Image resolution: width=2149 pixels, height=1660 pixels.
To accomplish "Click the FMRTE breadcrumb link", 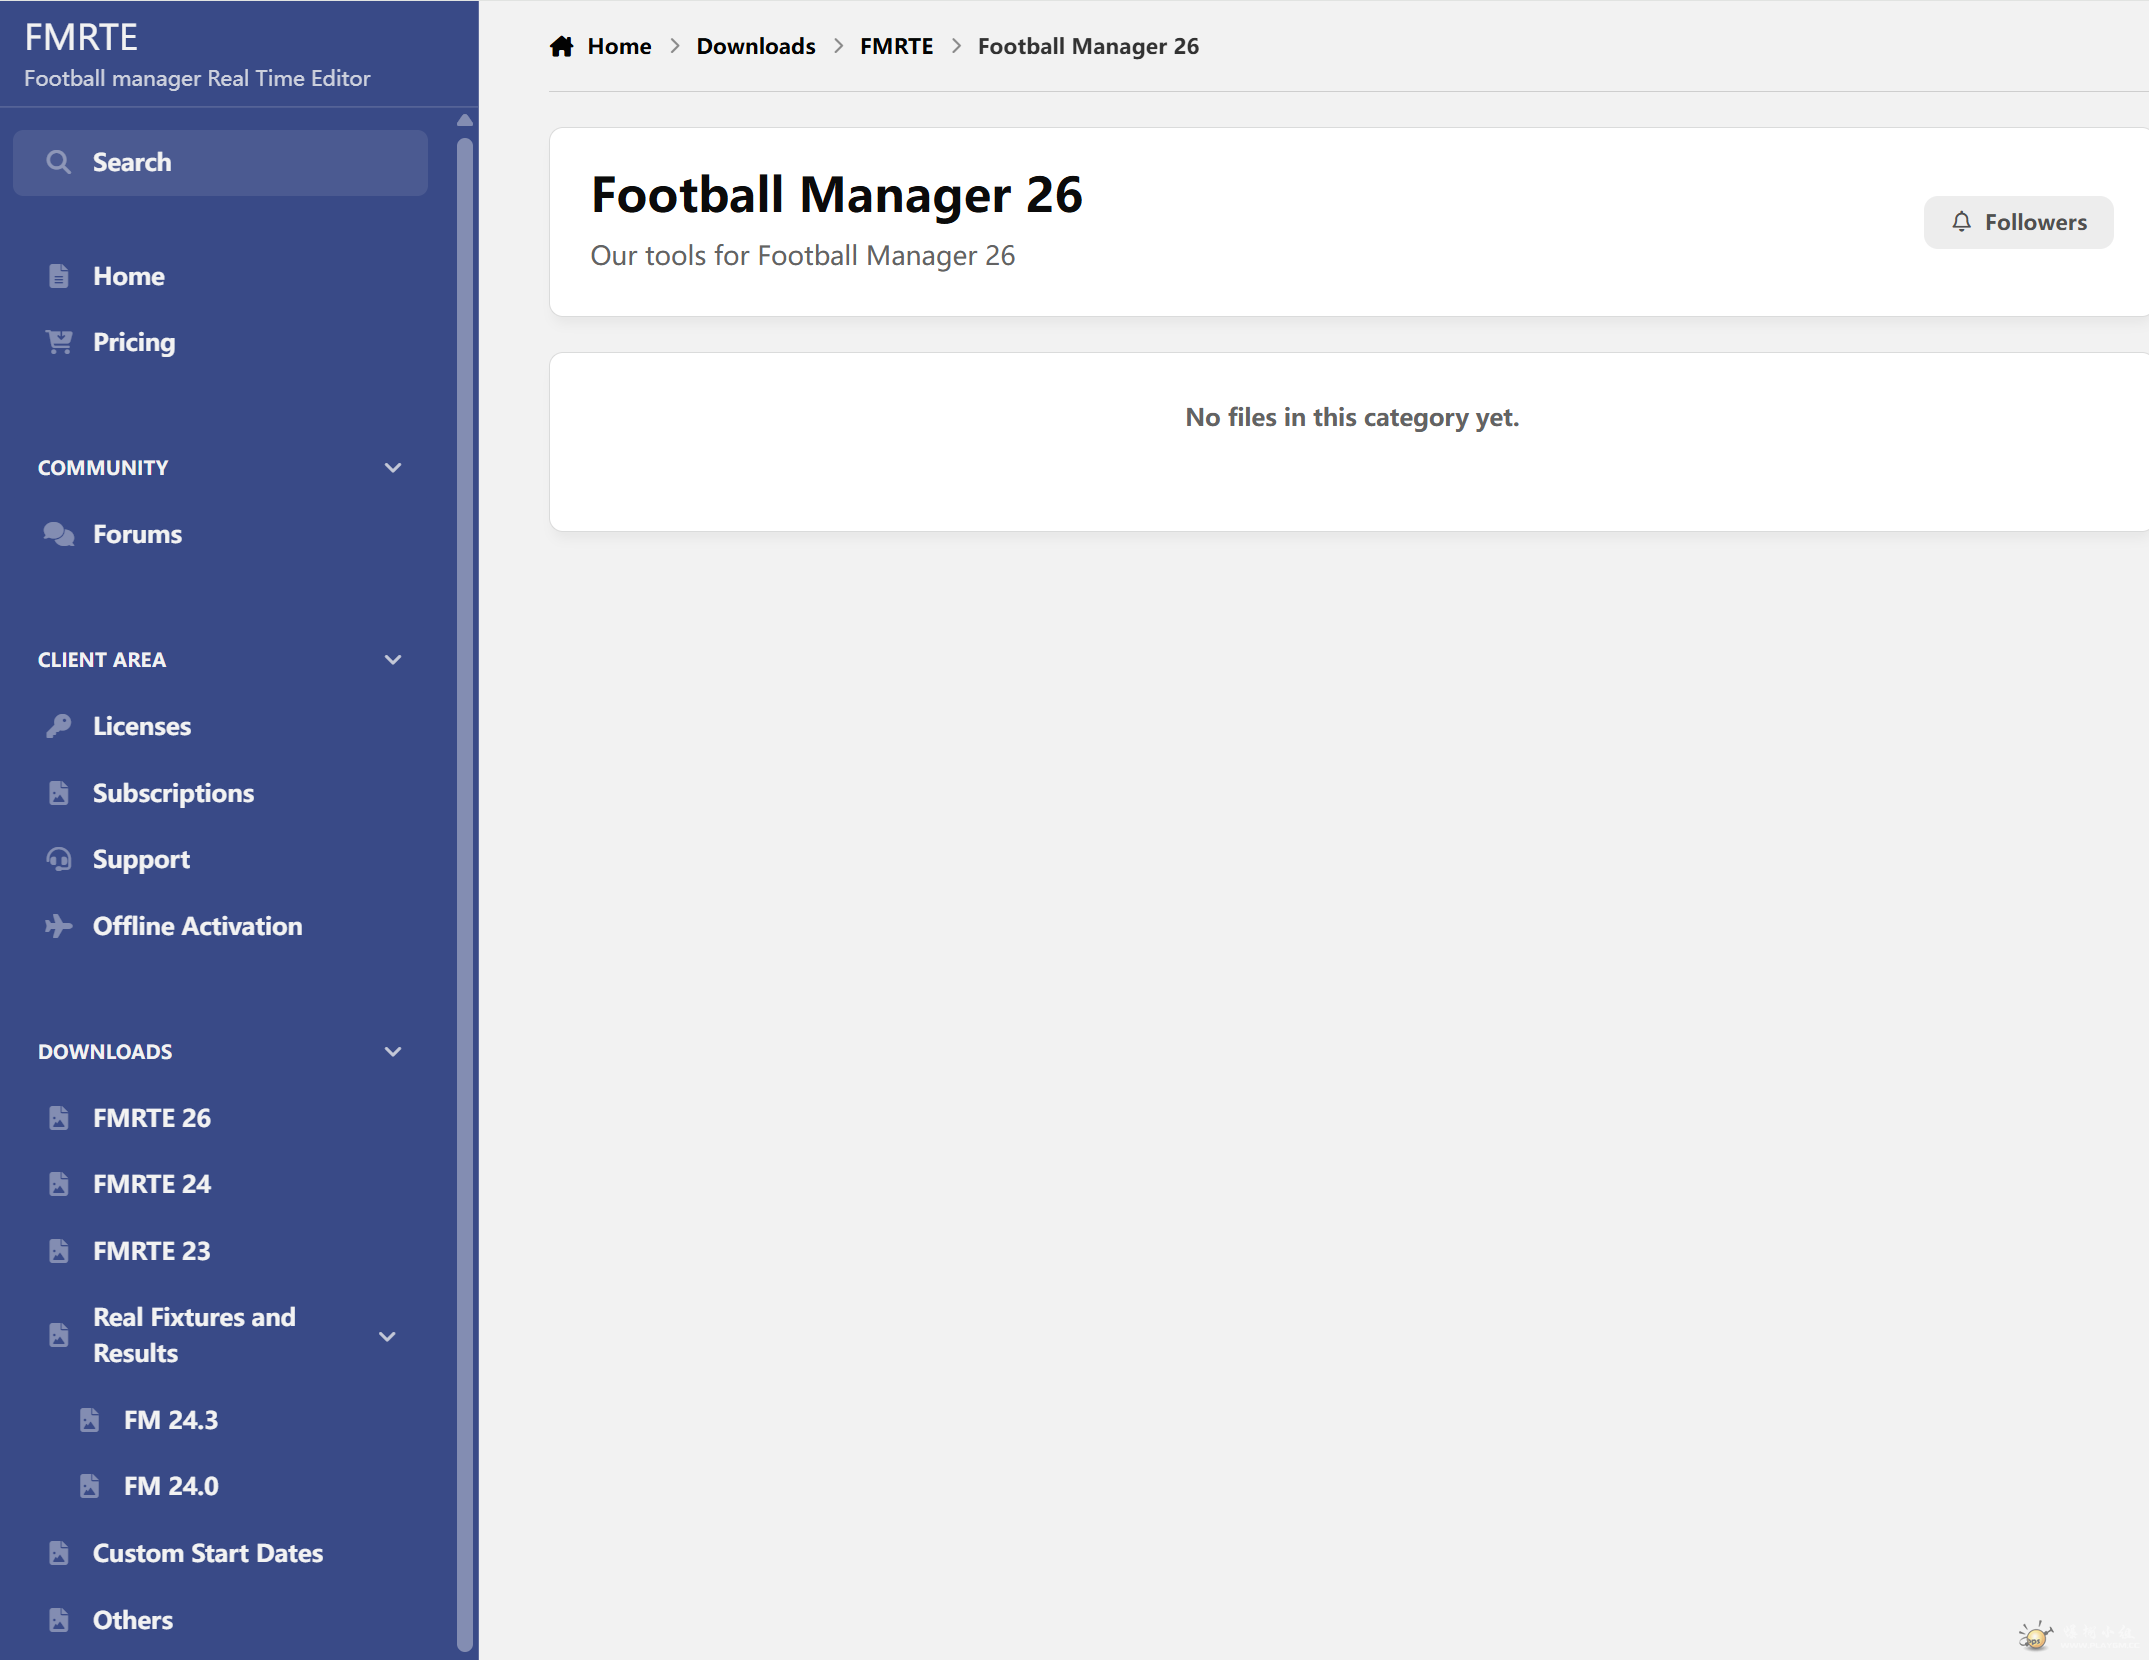I will [x=896, y=46].
